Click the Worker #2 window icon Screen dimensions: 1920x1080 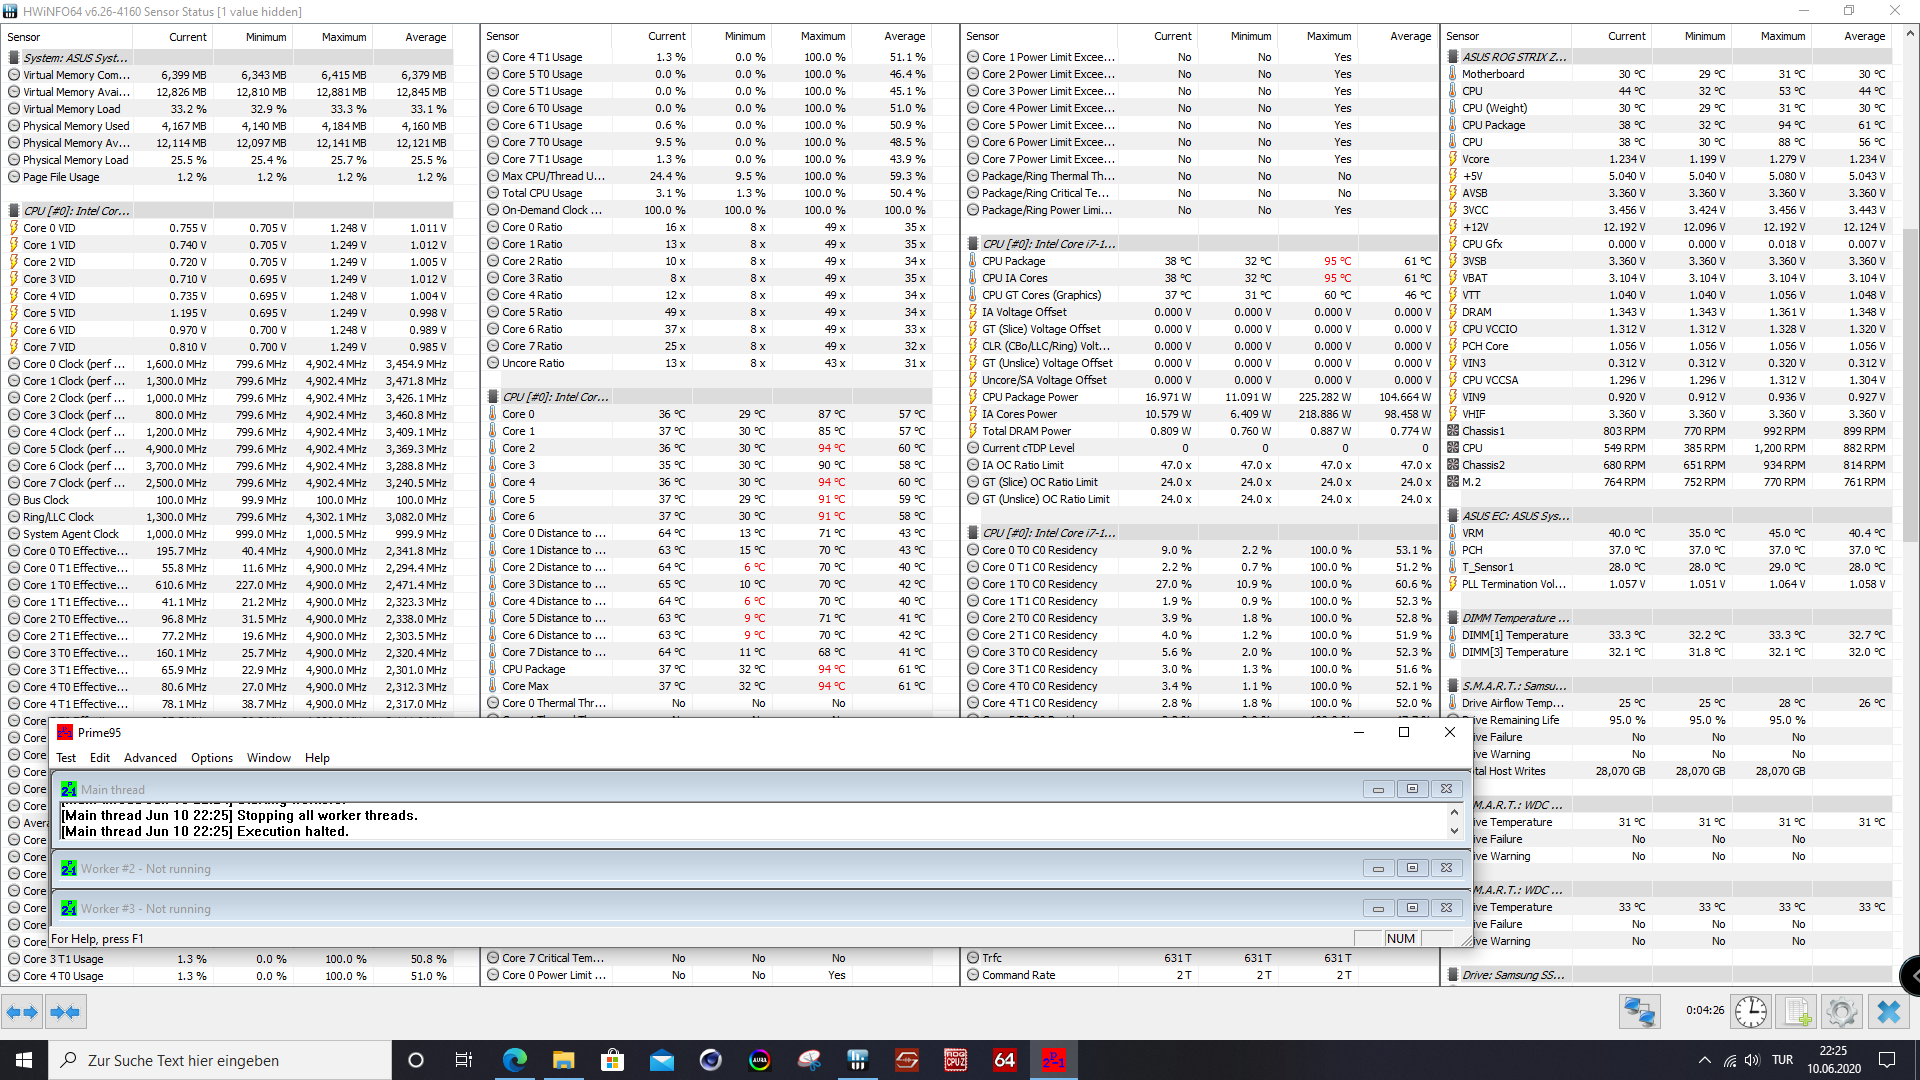[69, 868]
